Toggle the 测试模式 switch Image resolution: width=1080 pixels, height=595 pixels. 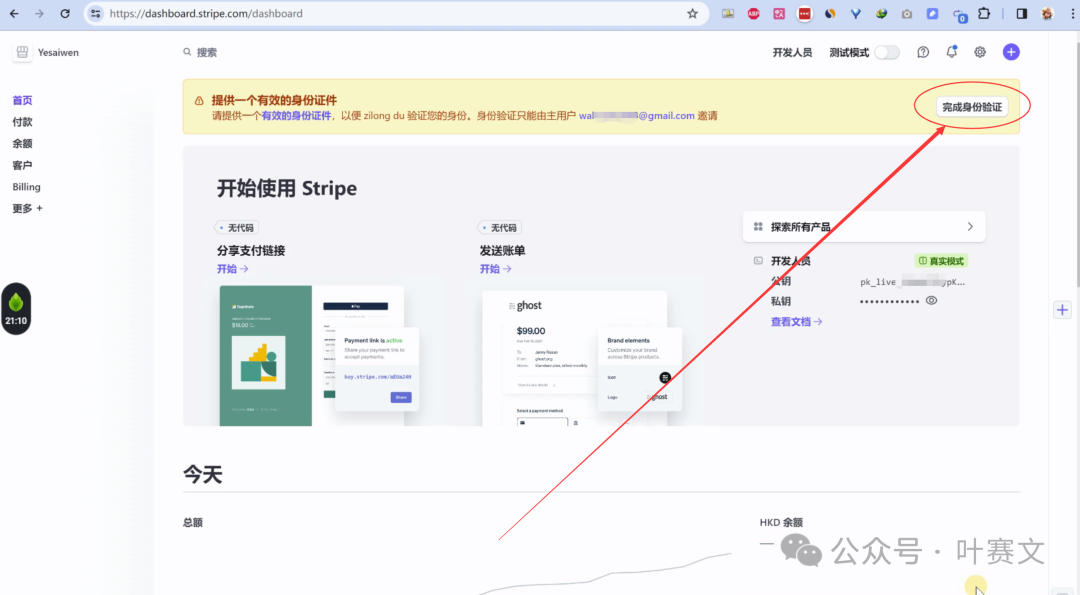(886, 52)
